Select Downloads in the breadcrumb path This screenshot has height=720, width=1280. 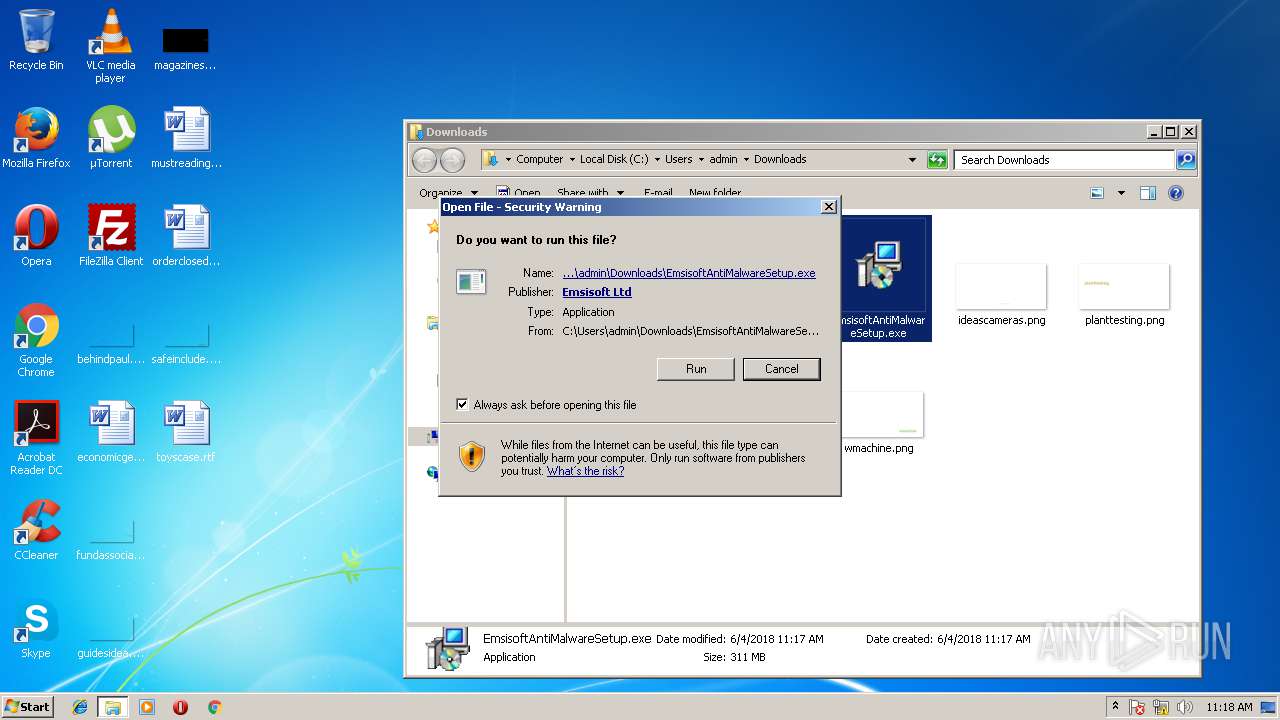pyautogui.click(x=780, y=160)
